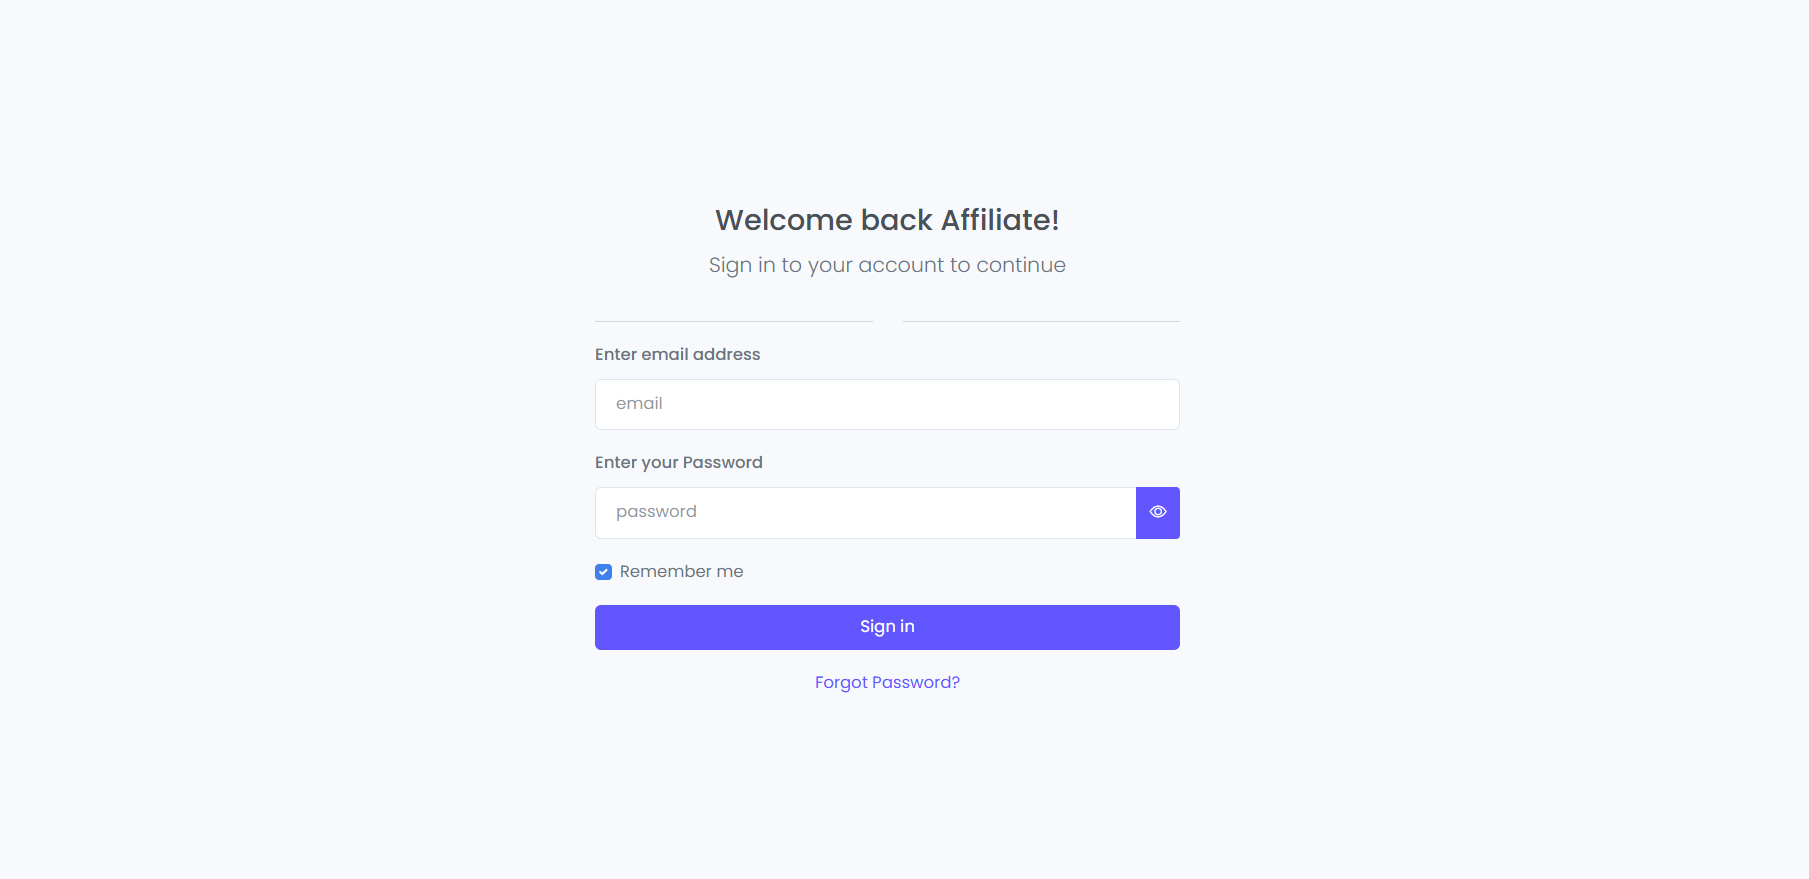The image size is (1809, 879).
Task: Click the Remember me label text
Action: (x=681, y=572)
